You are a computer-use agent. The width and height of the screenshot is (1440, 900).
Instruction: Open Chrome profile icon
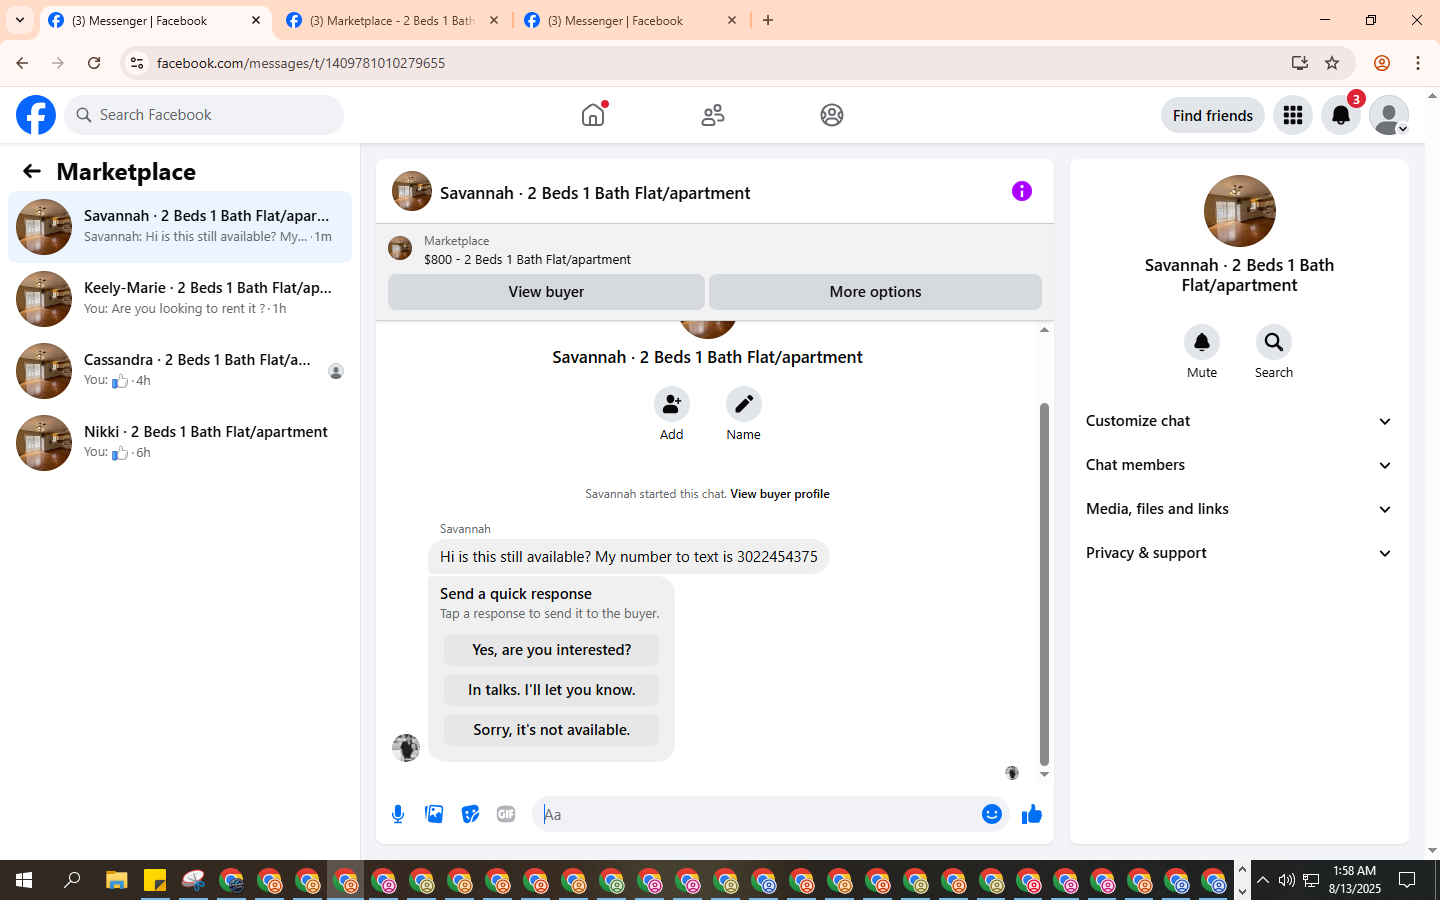click(x=1382, y=63)
